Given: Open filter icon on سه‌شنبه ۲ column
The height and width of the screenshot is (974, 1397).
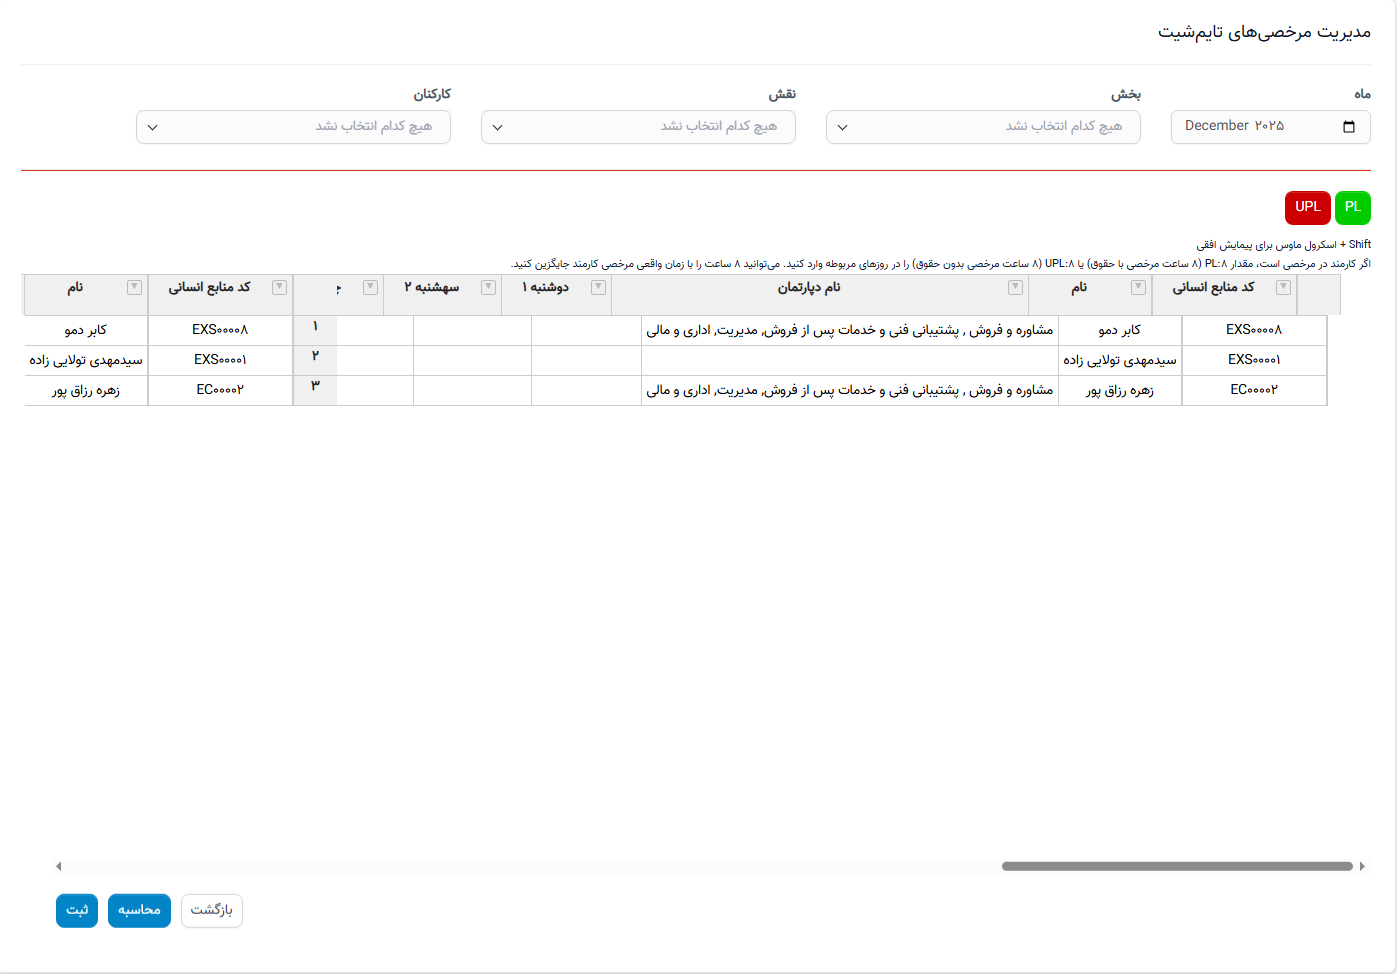Looking at the screenshot, I should 488,288.
